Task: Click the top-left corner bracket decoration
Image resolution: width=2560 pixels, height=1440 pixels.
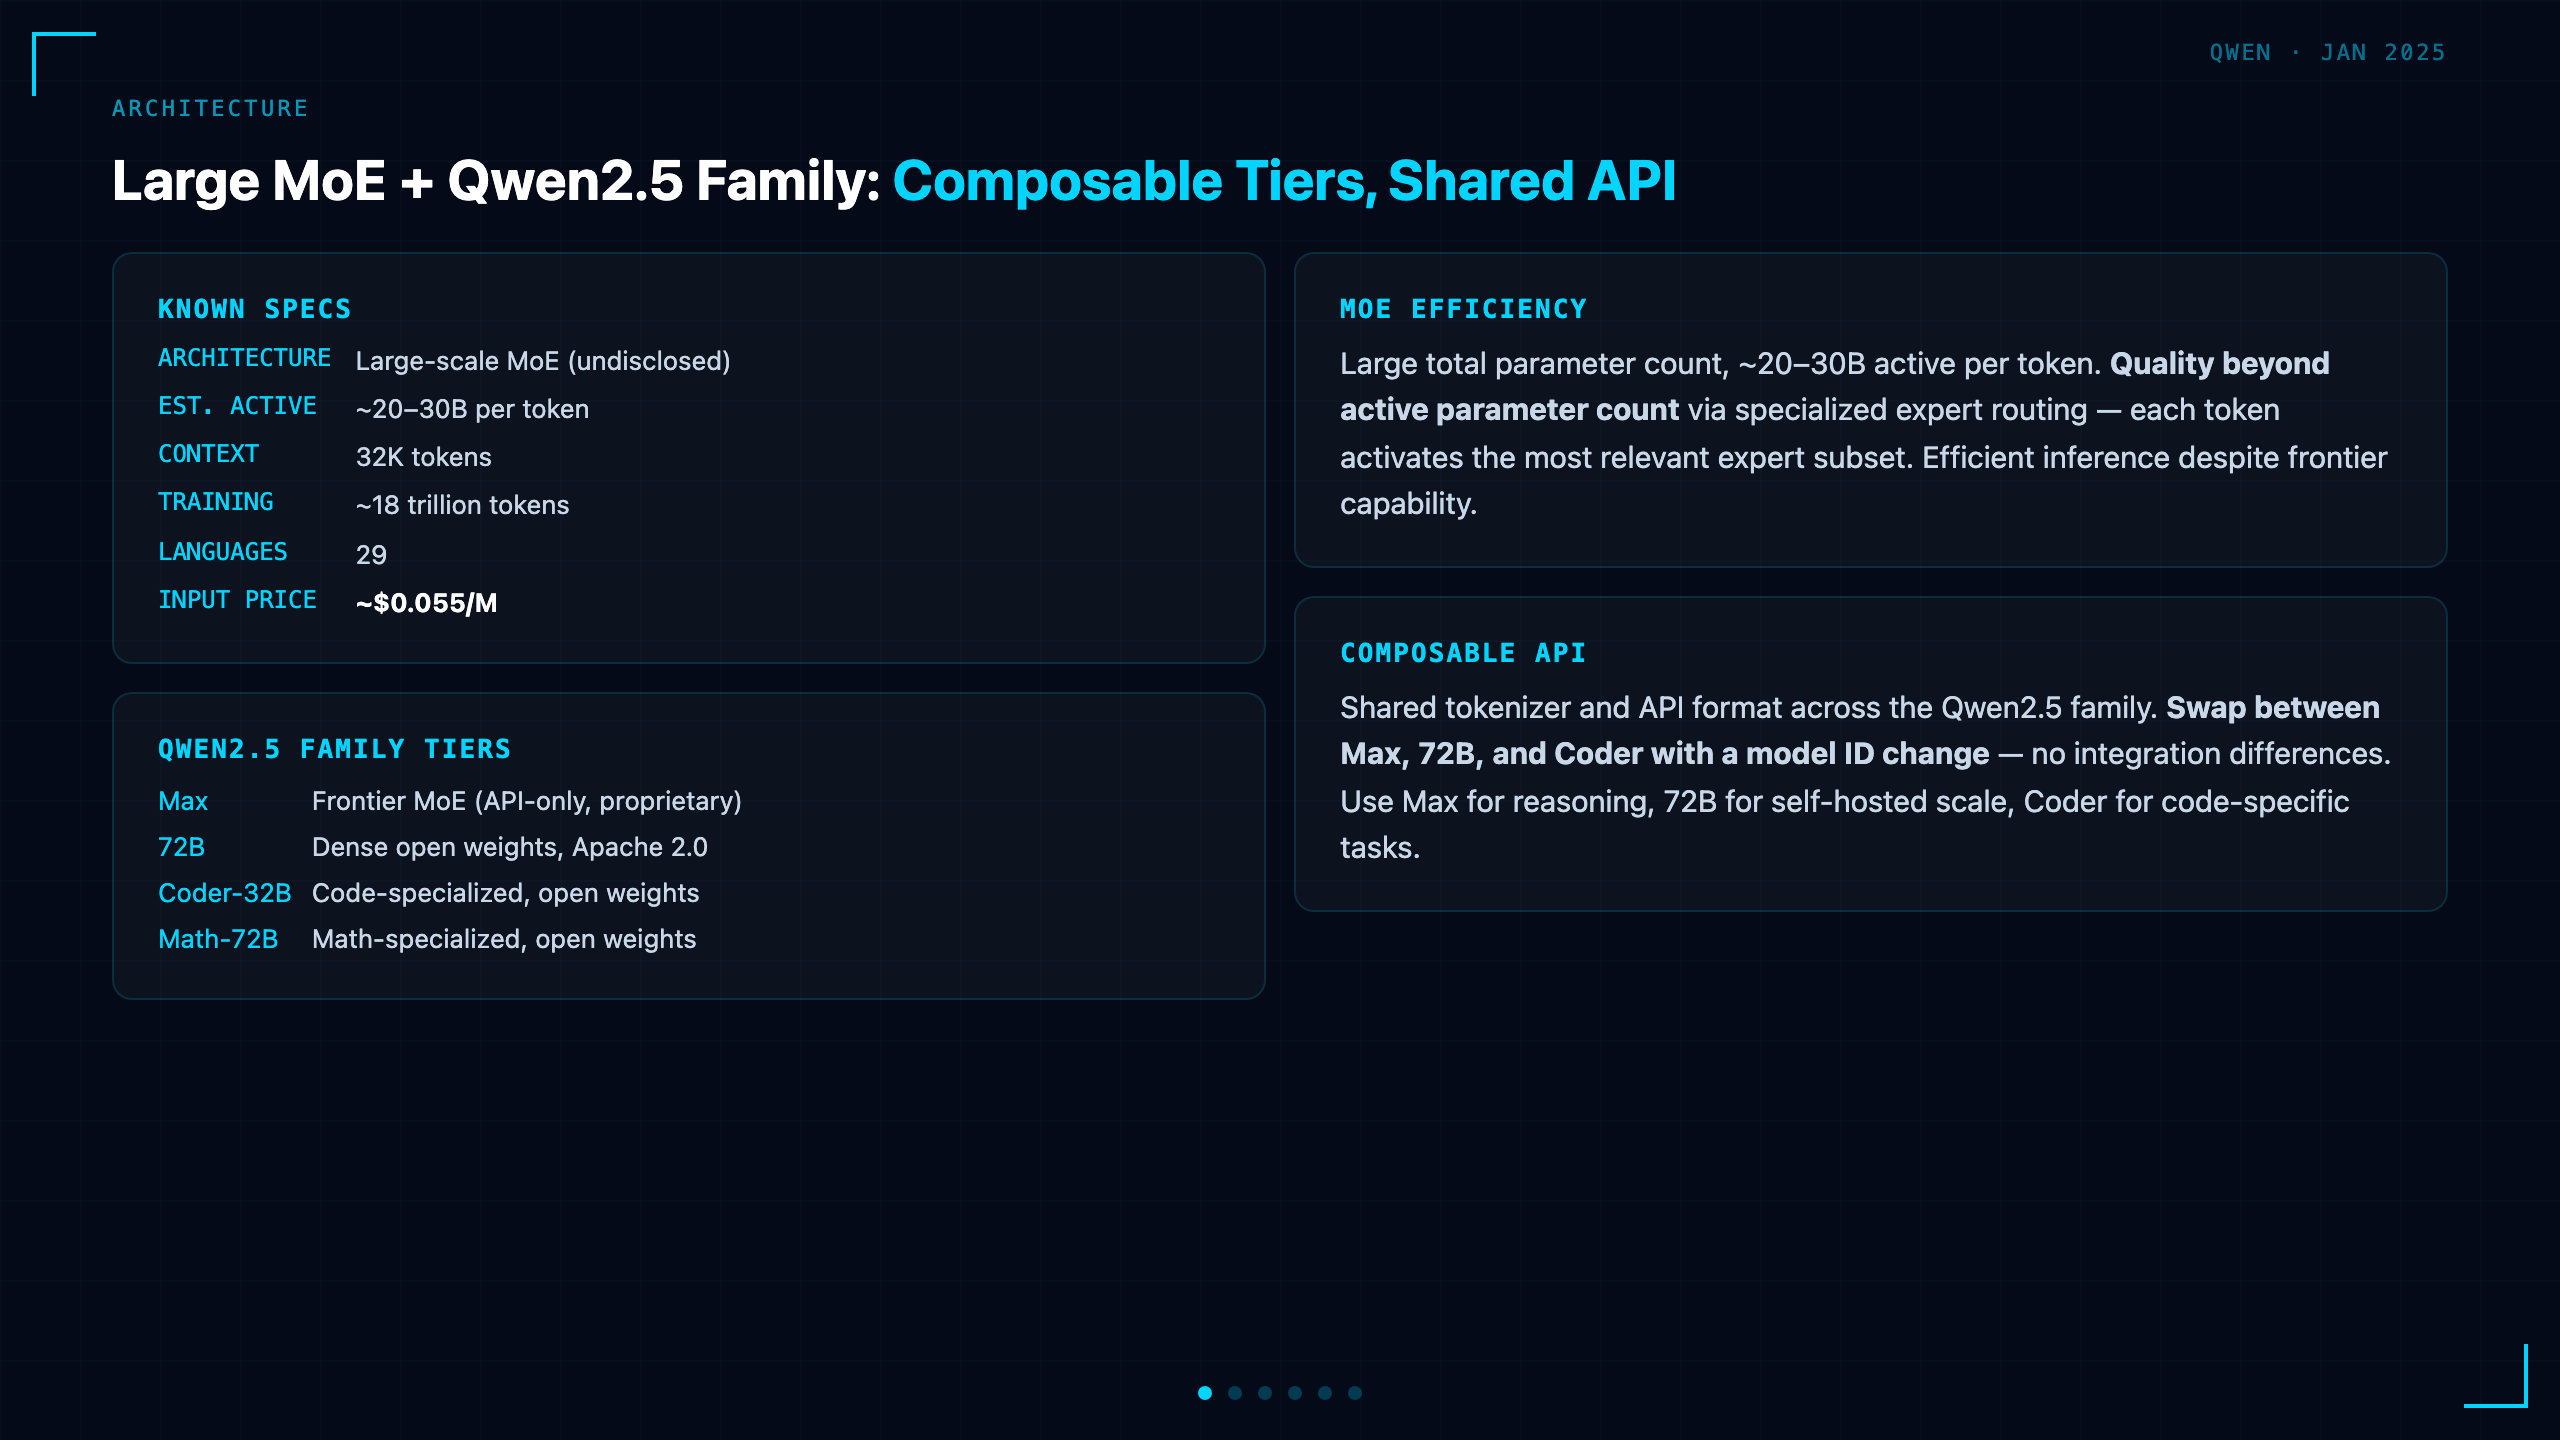Action: (64, 64)
